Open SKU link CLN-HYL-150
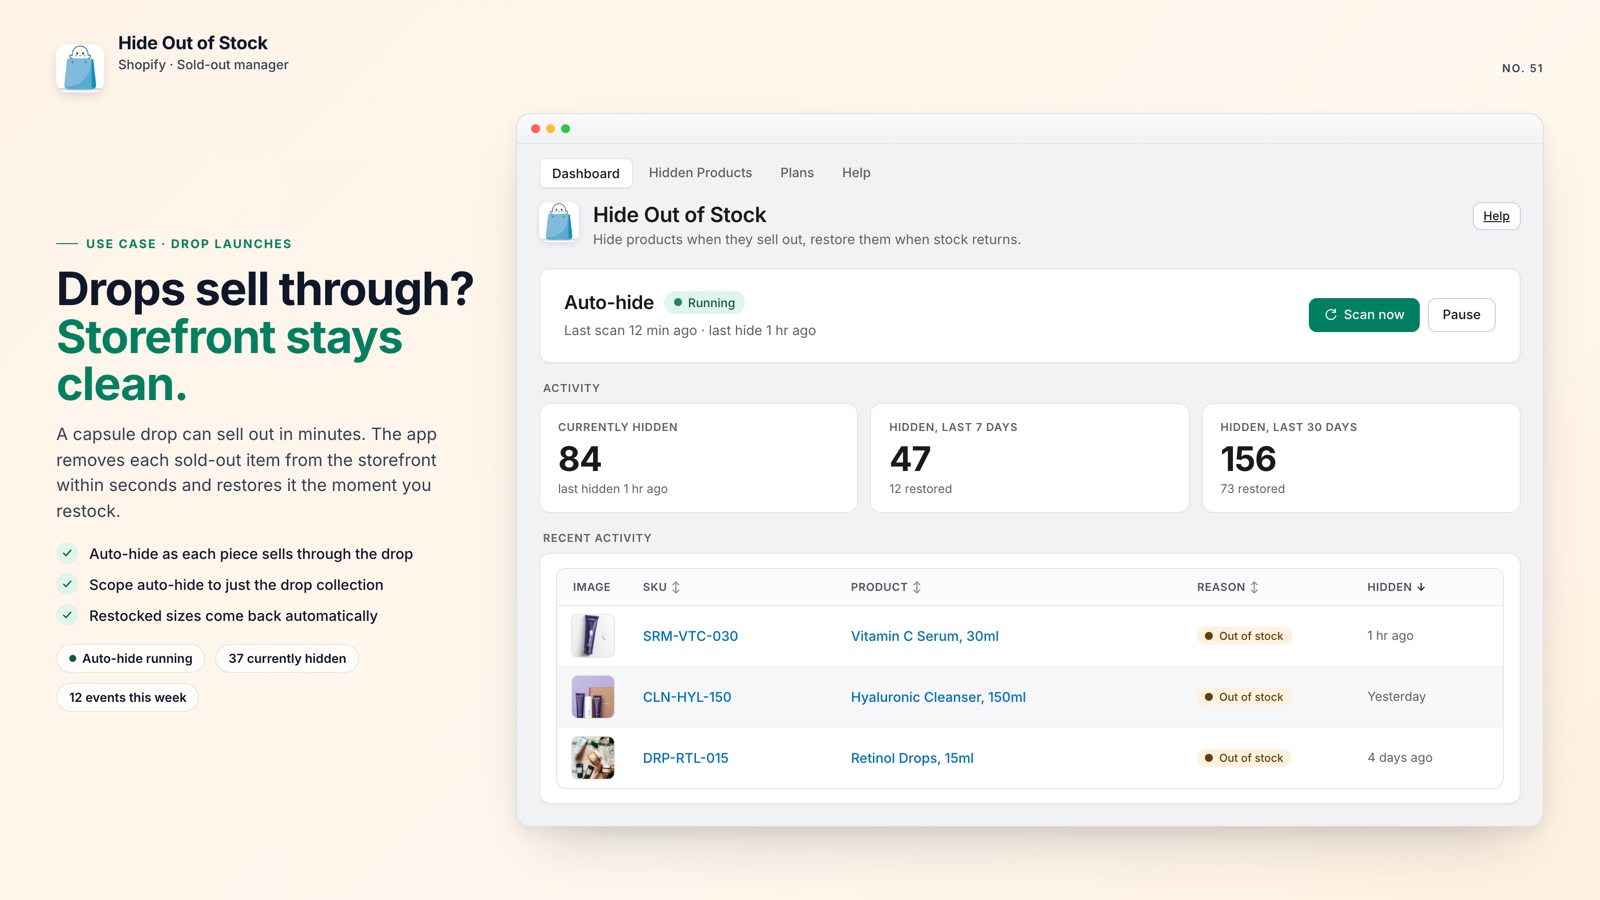This screenshot has width=1600, height=900. (x=687, y=697)
